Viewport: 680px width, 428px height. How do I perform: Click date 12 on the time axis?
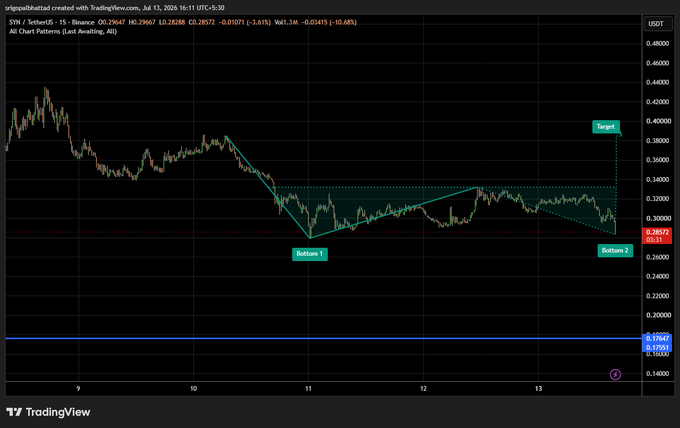[423, 389]
